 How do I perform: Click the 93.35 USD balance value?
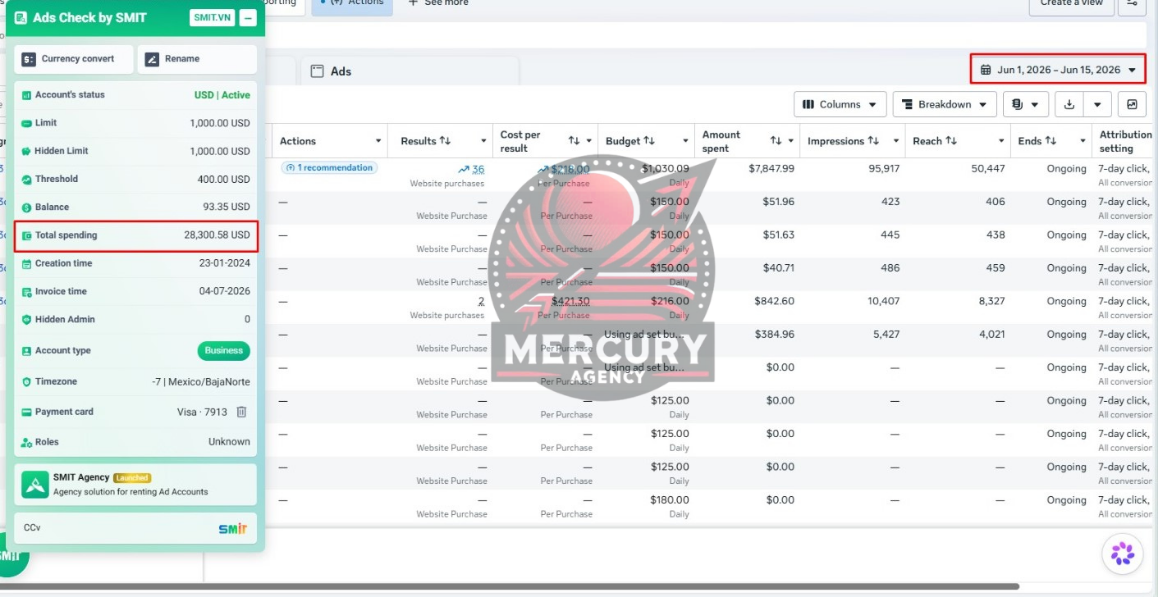click(227, 208)
